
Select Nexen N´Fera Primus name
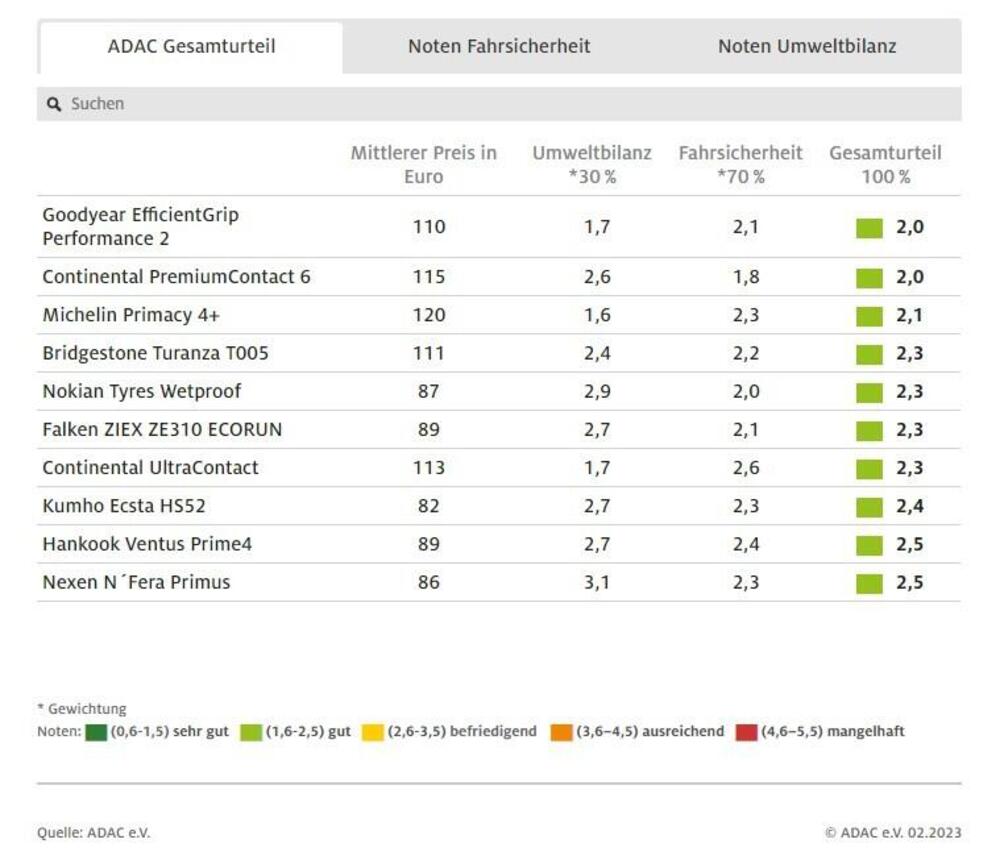[x=136, y=582]
